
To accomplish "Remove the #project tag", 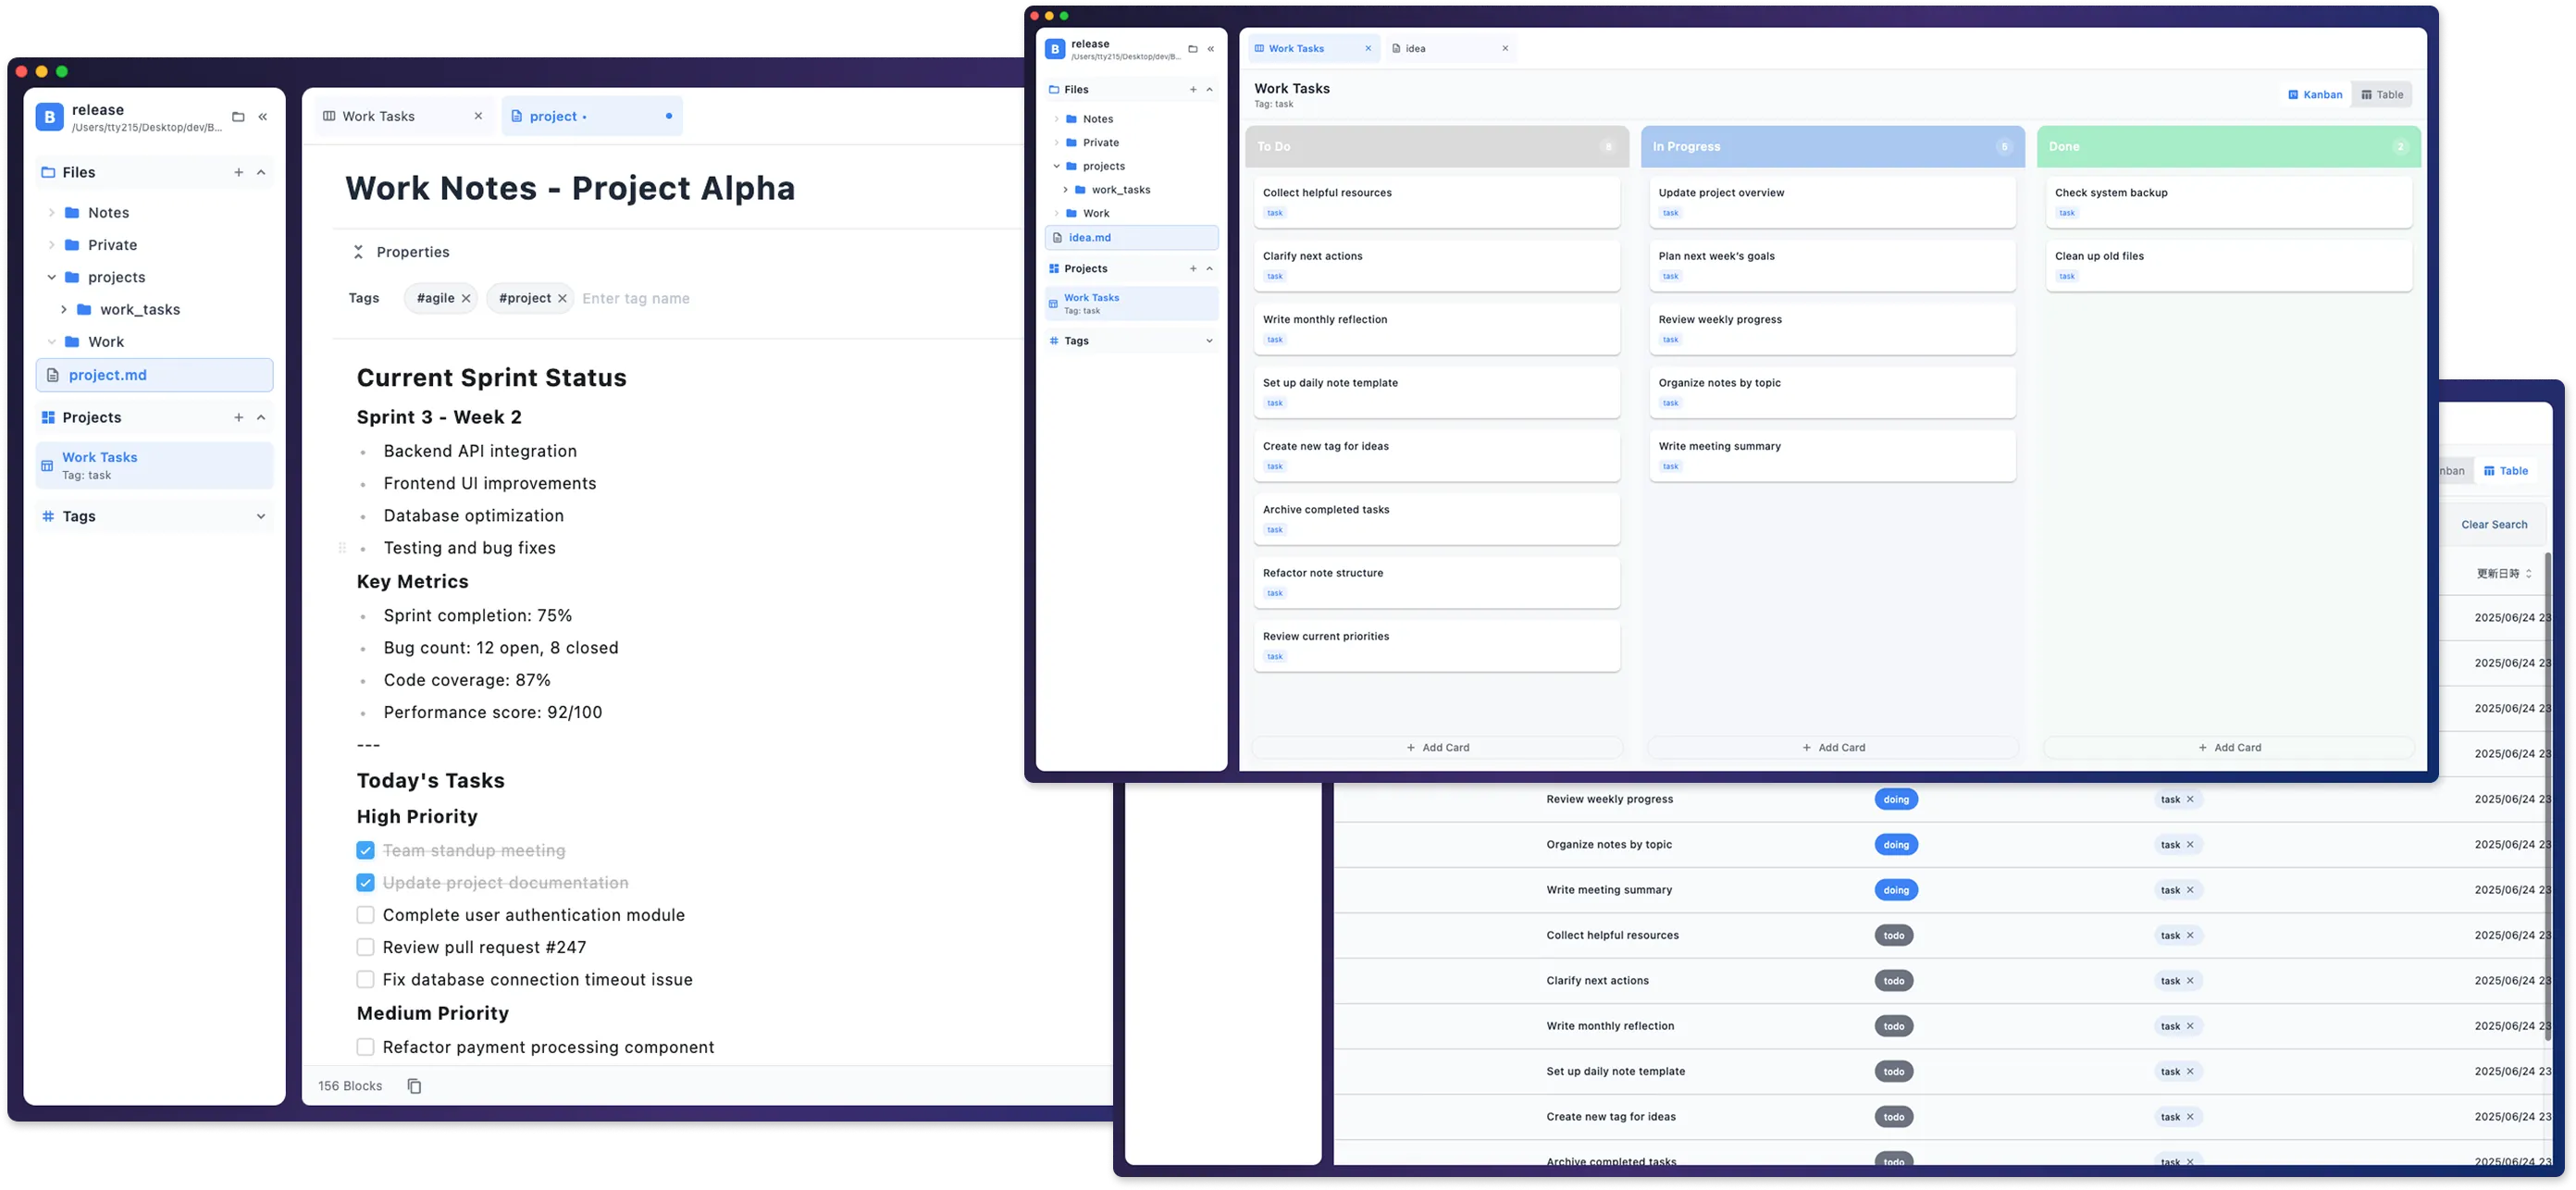I will pos(562,298).
